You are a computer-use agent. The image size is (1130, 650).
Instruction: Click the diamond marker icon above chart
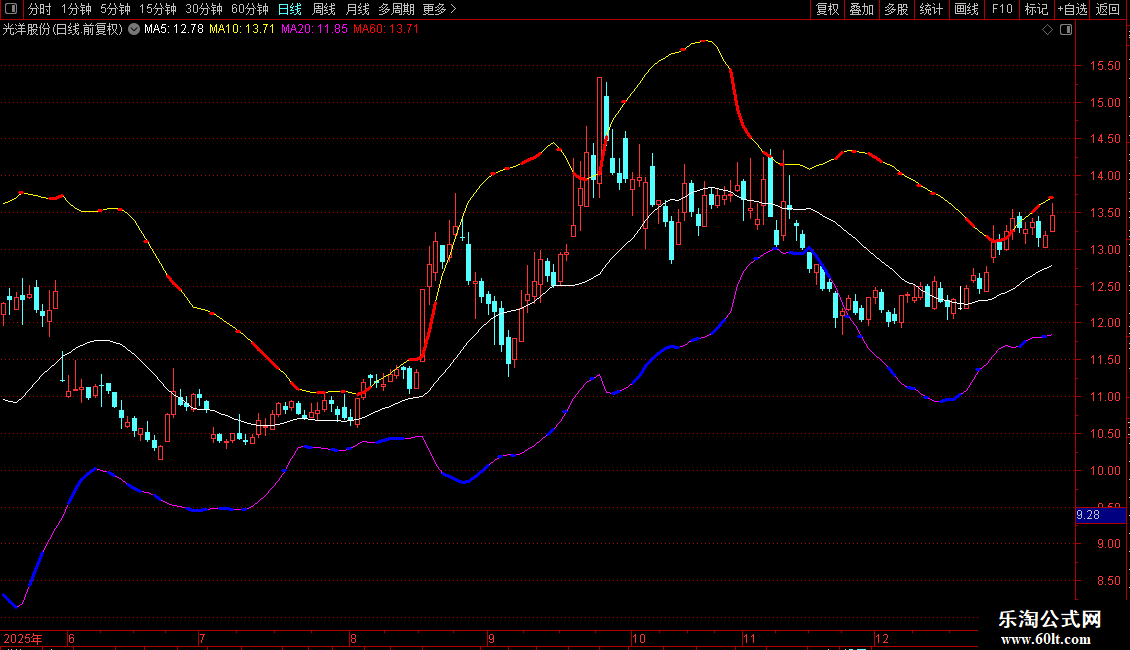pos(1048,30)
